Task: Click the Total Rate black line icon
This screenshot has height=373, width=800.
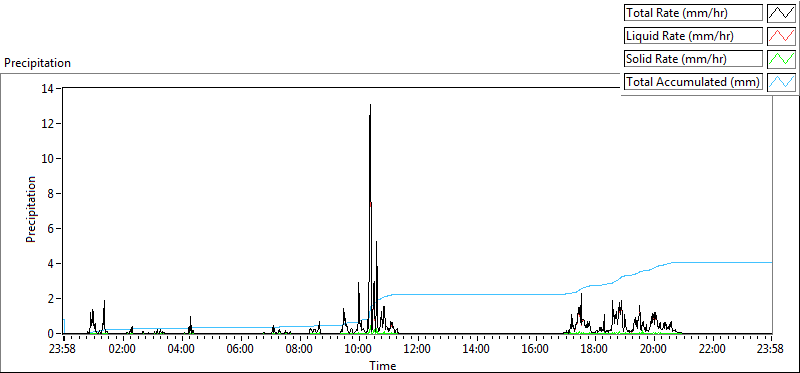Action: [781, 13]
